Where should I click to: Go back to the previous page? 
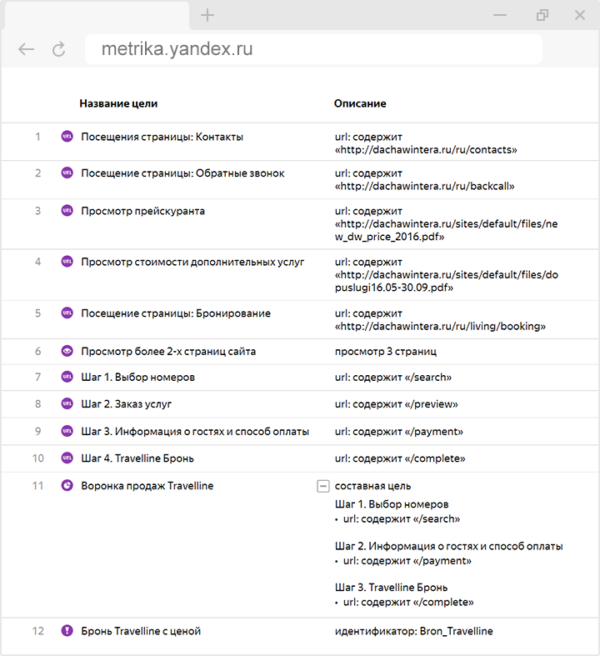(26, 49)
